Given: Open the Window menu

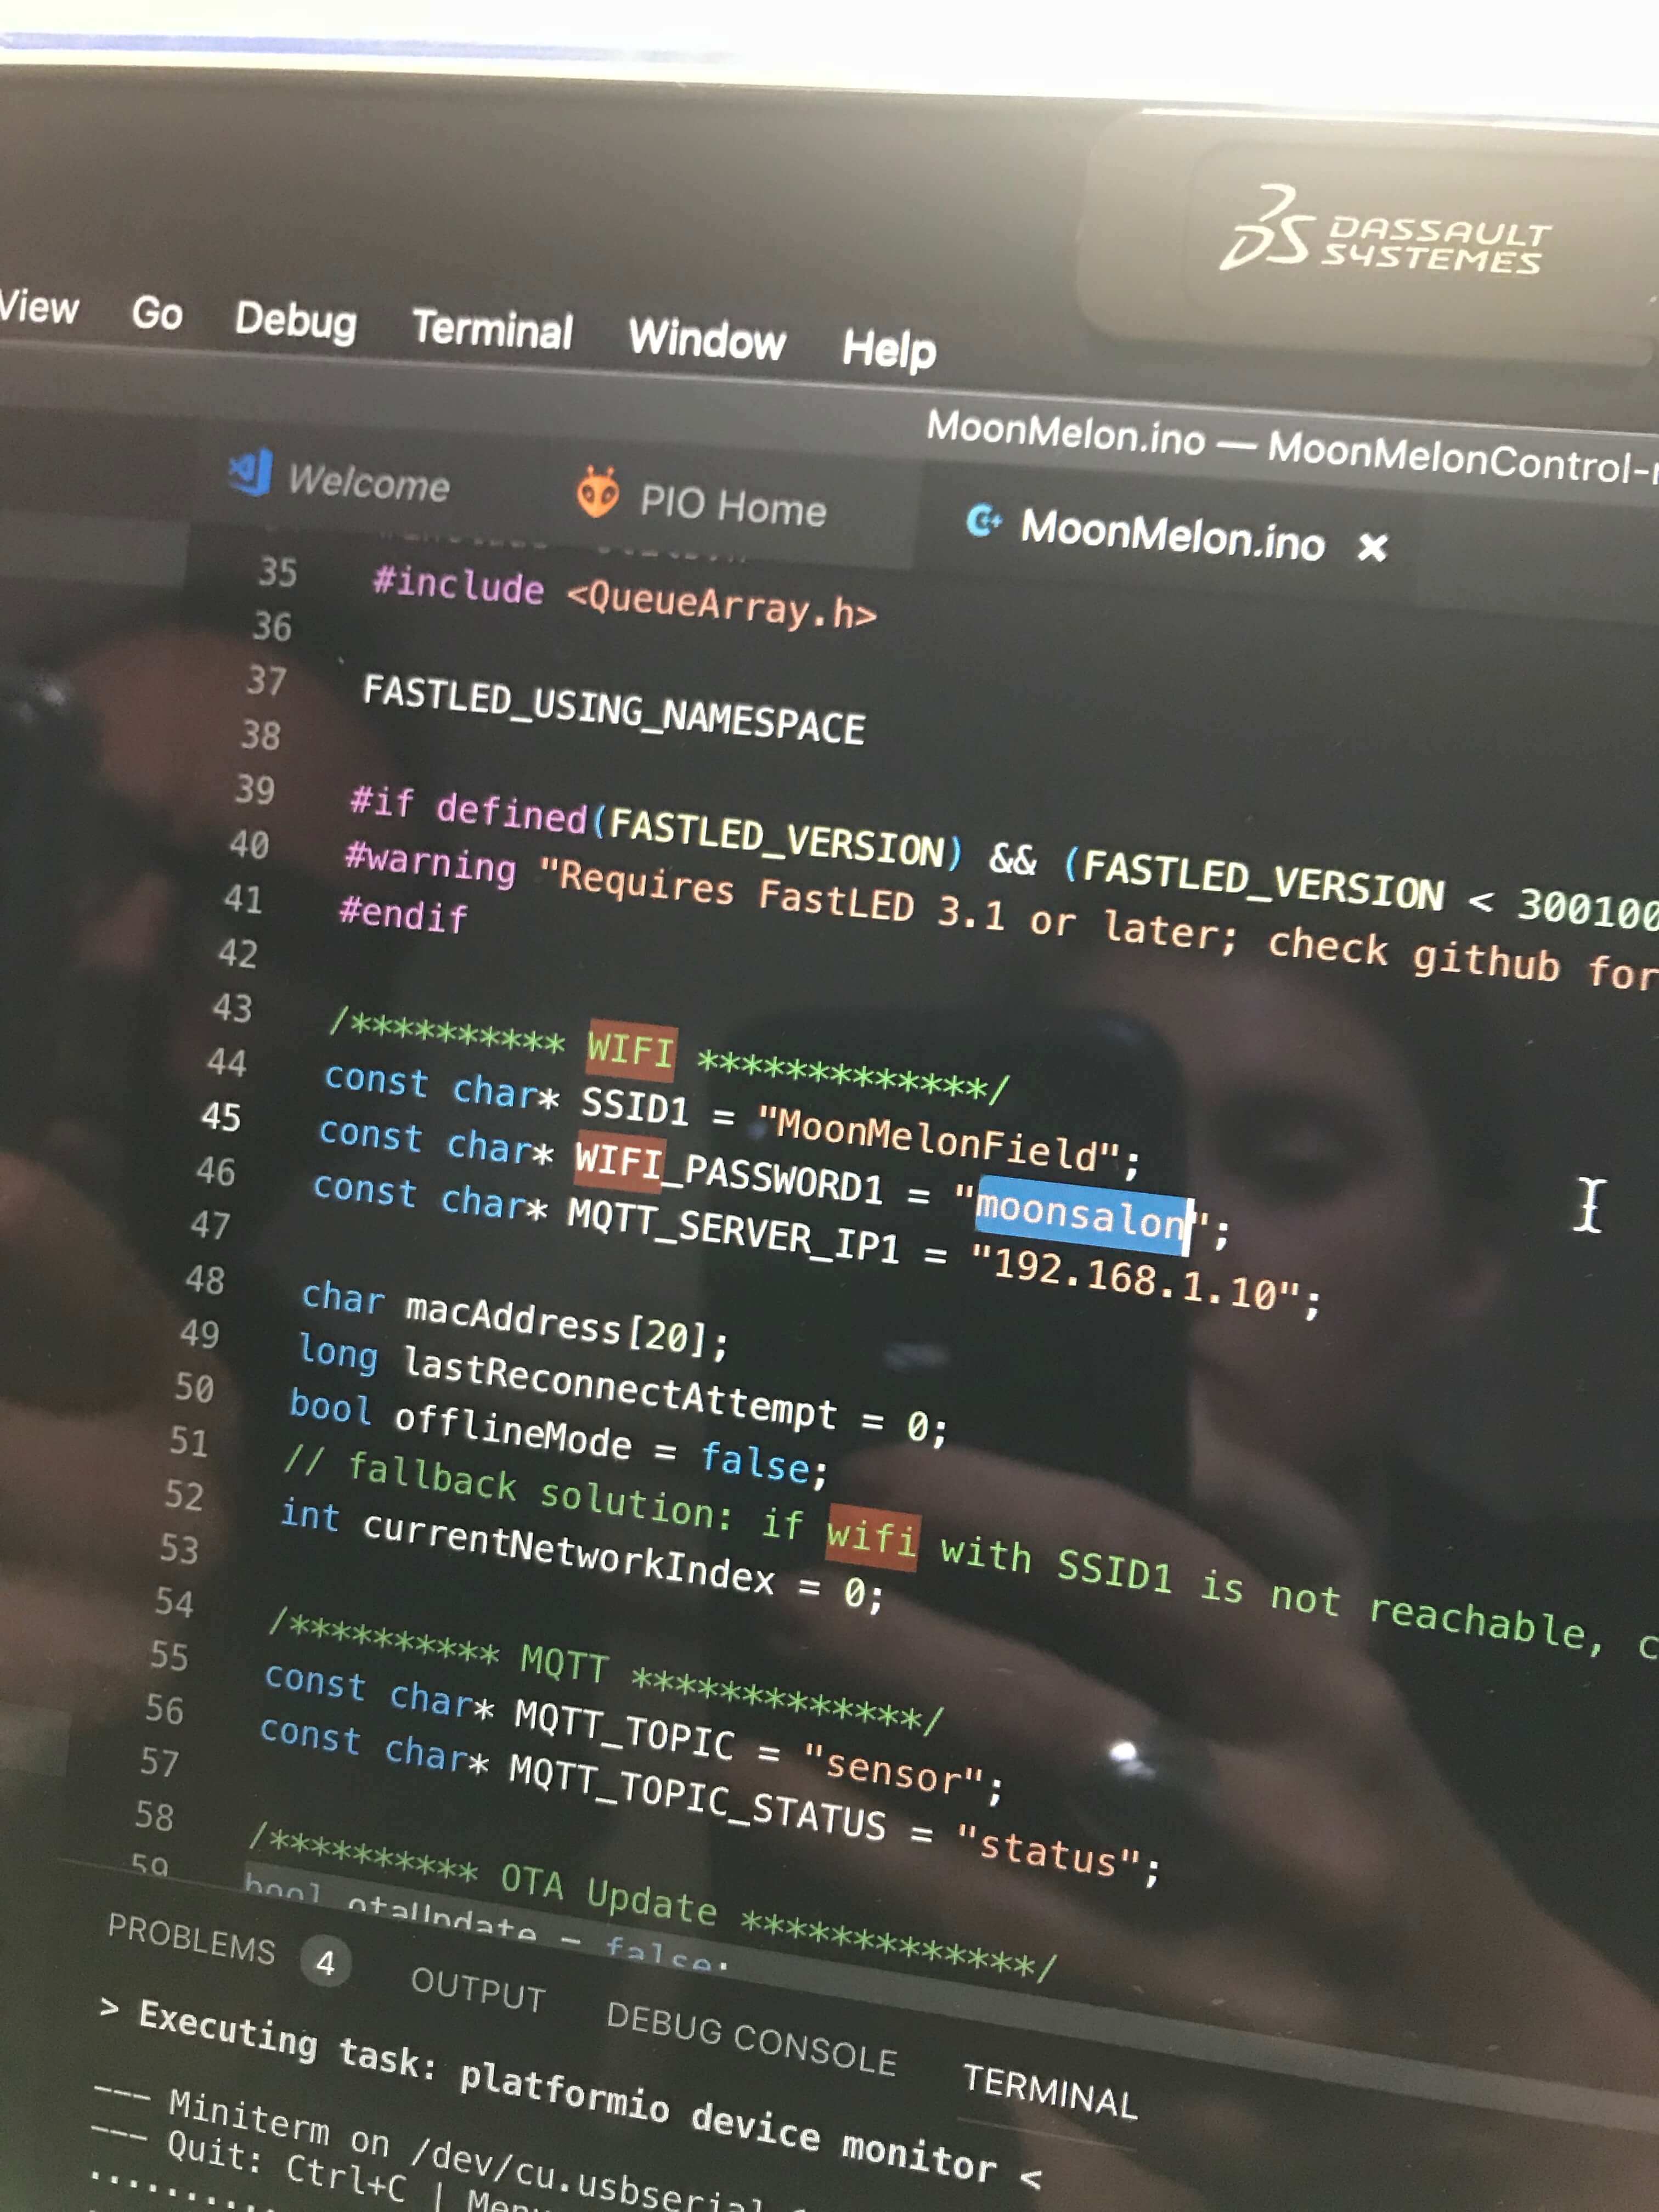Looking at the screenshot, I should (x=706, y=340).
